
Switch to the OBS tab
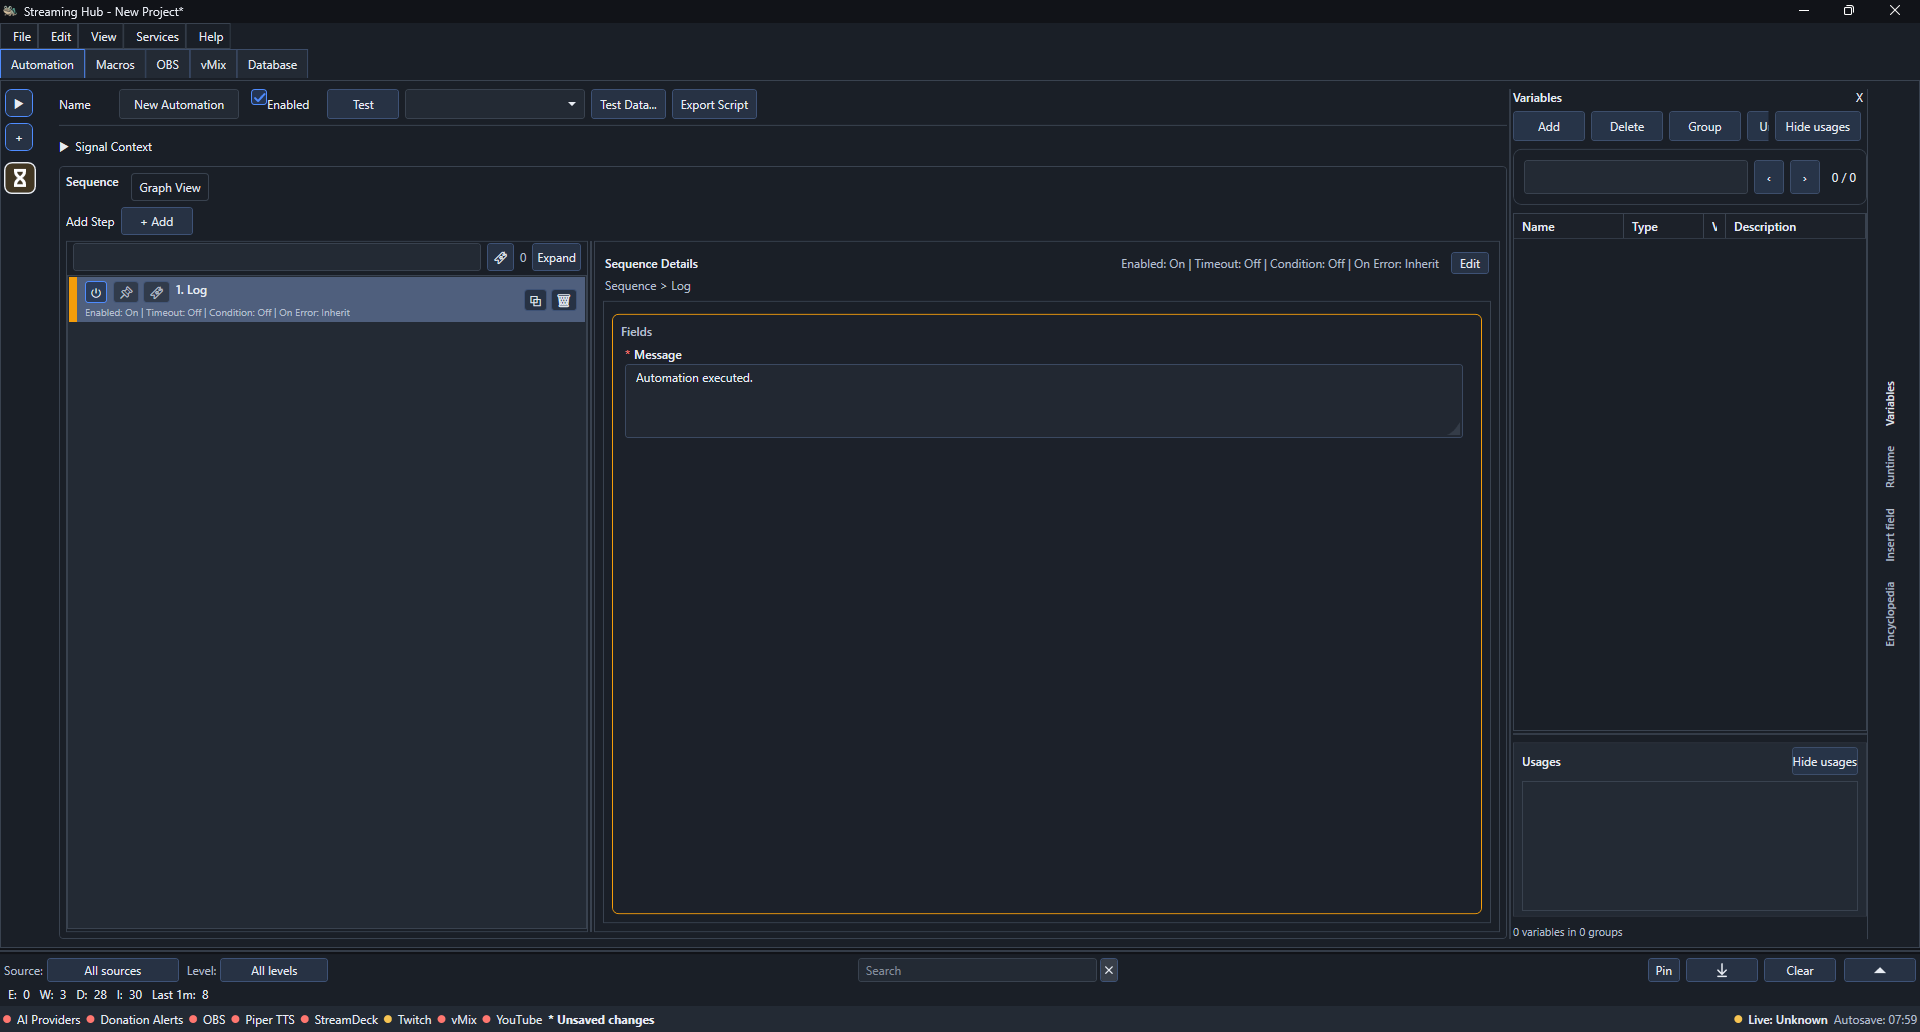point(168,64)
